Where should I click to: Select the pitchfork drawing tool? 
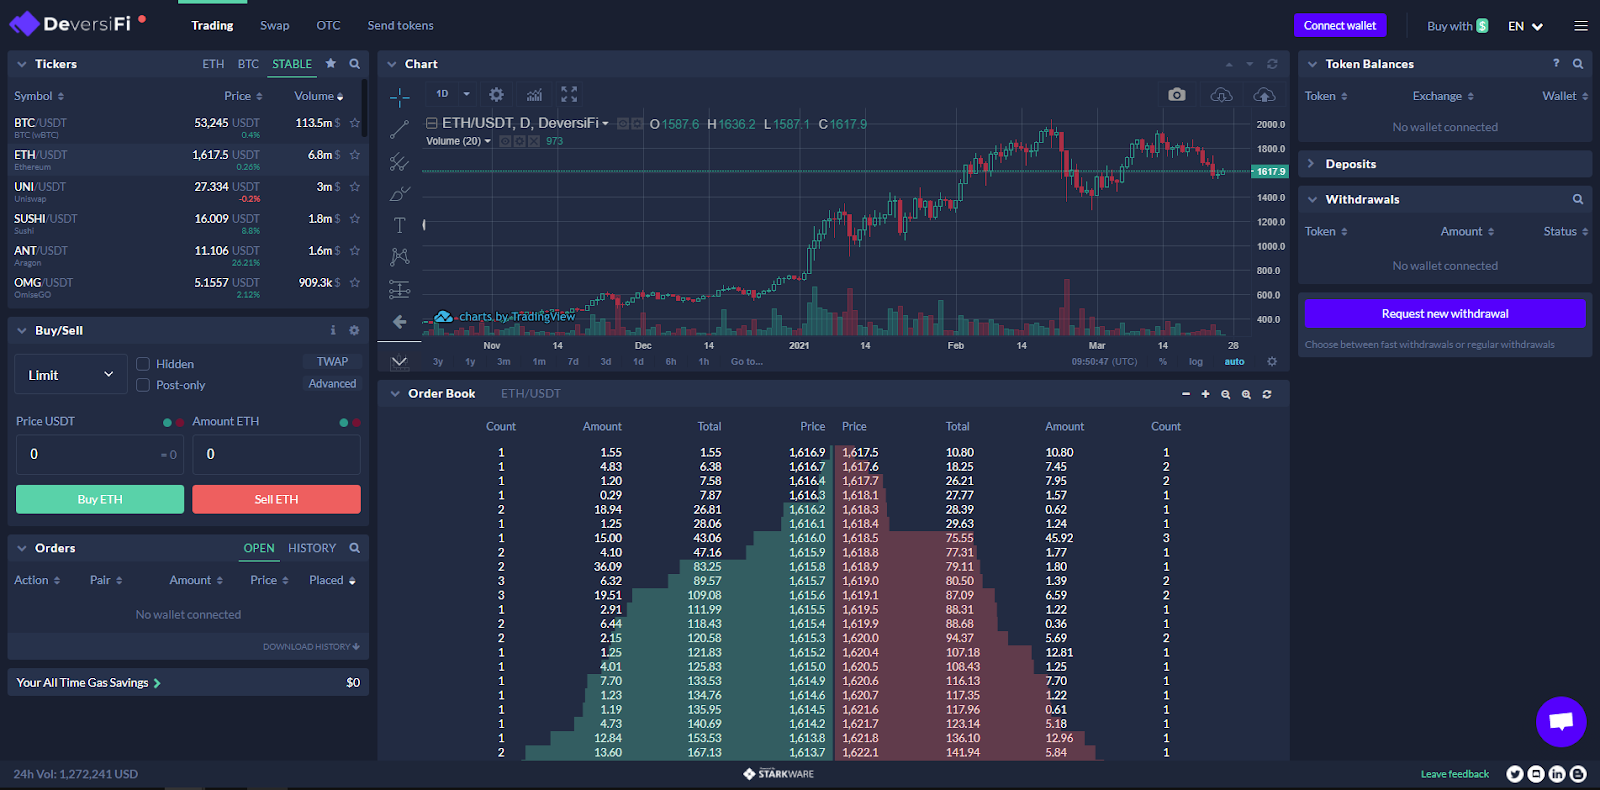coord(399,161)
